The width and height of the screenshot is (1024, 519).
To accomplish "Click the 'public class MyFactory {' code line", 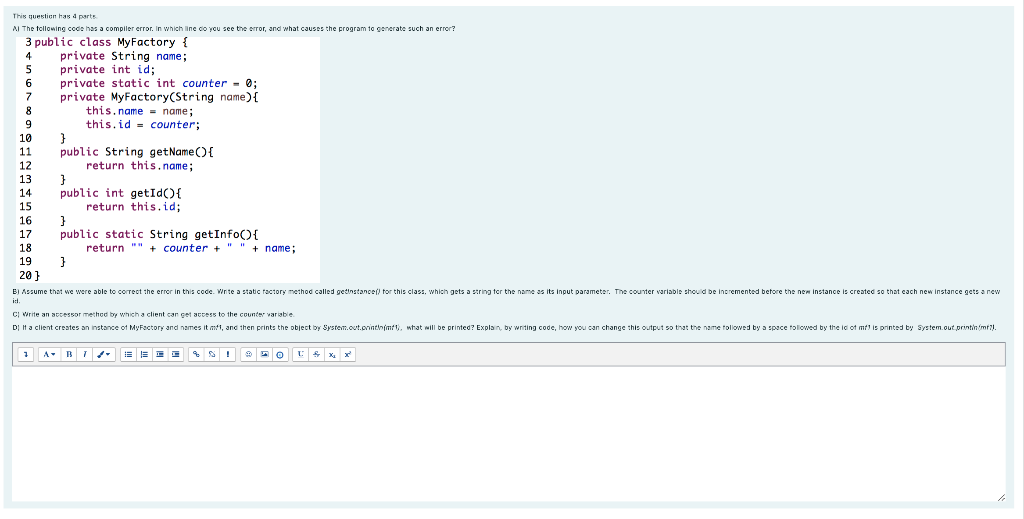I will (x=111, y=42).
